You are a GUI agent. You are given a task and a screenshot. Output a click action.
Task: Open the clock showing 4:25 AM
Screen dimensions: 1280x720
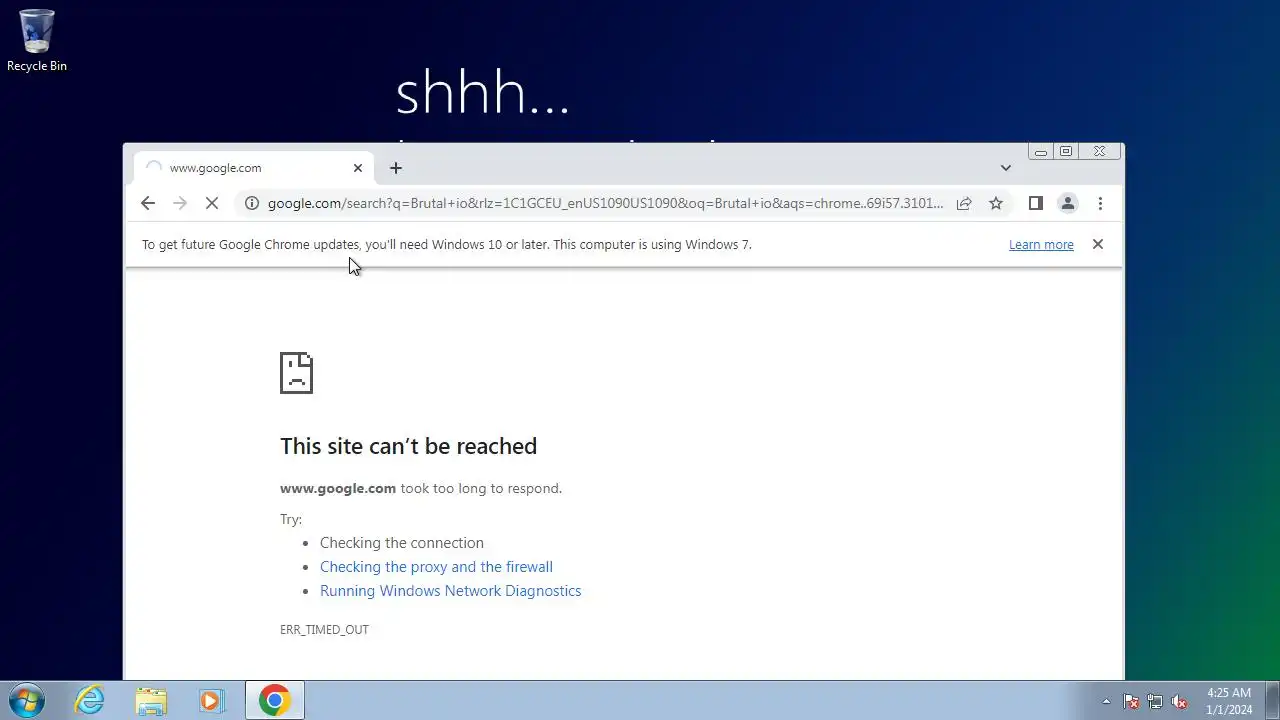1229,701
